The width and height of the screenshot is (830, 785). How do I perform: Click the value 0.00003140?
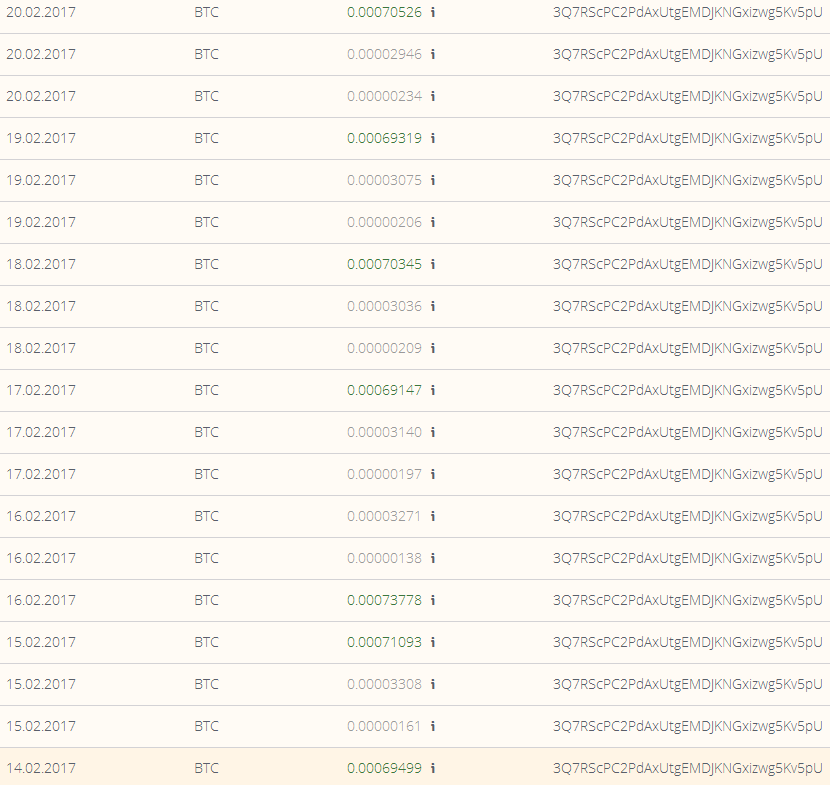coord(384,432)
